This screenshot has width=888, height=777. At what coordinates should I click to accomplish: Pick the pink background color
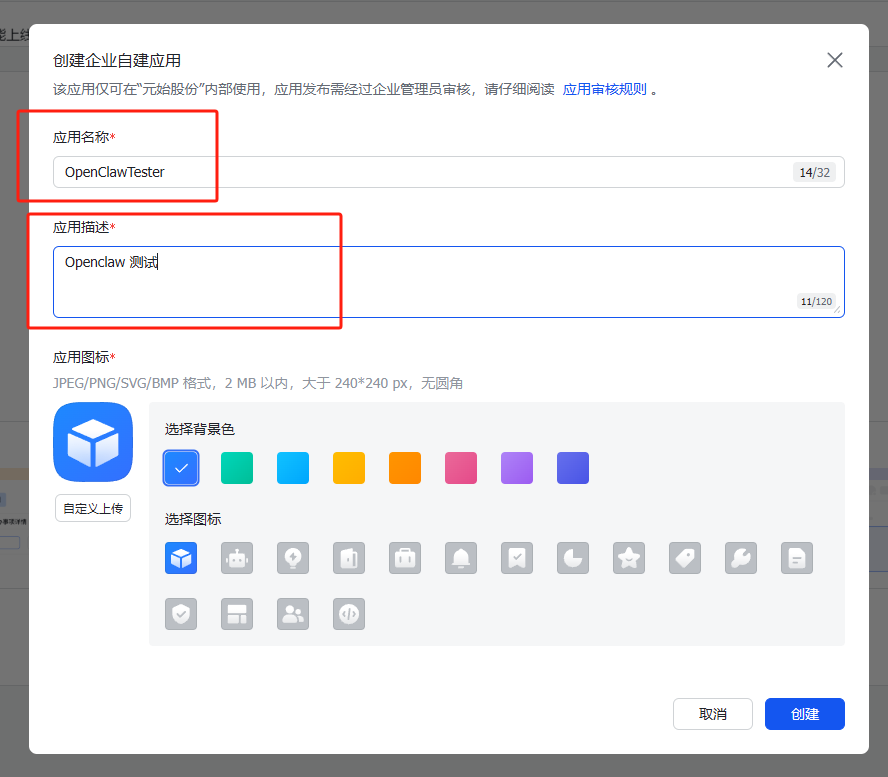click(461, 468)
